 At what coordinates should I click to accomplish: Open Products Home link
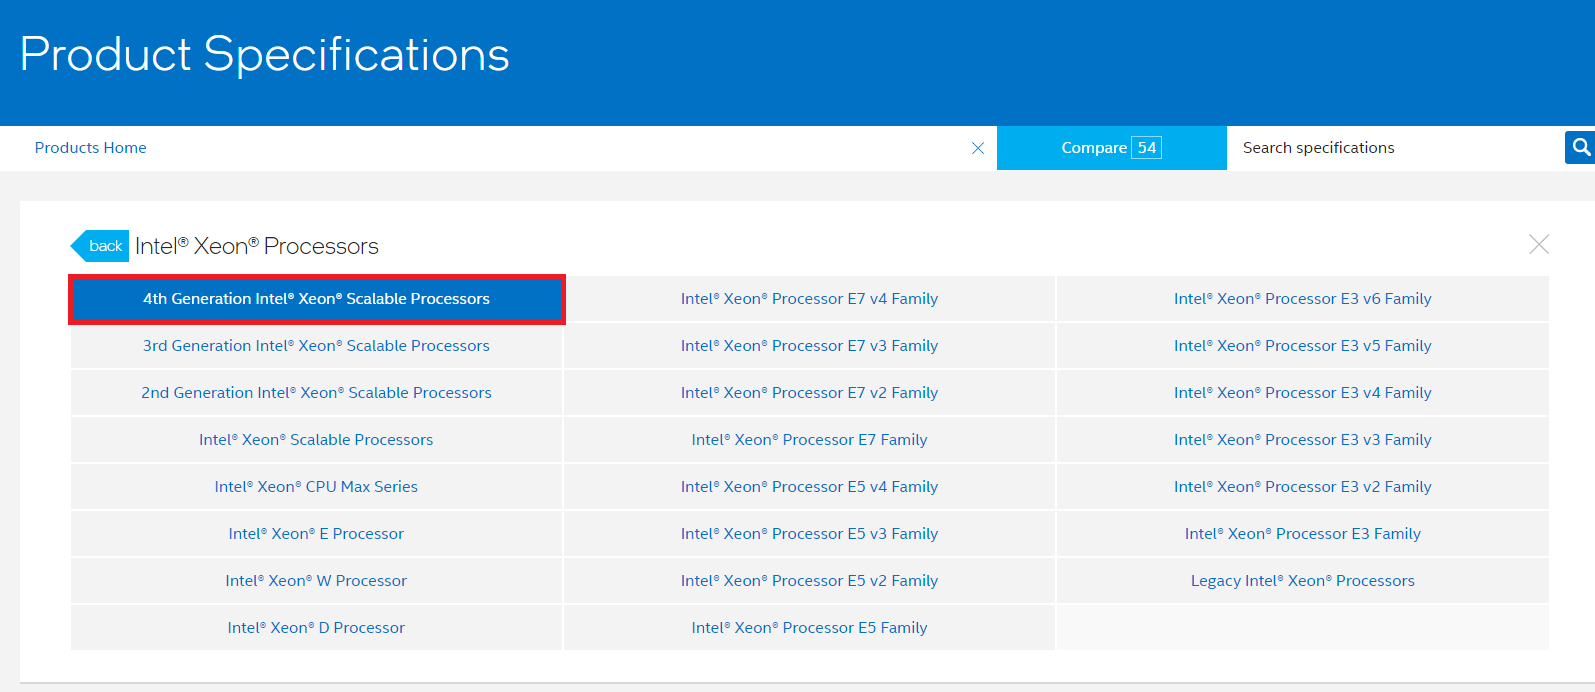pos(90,148)
